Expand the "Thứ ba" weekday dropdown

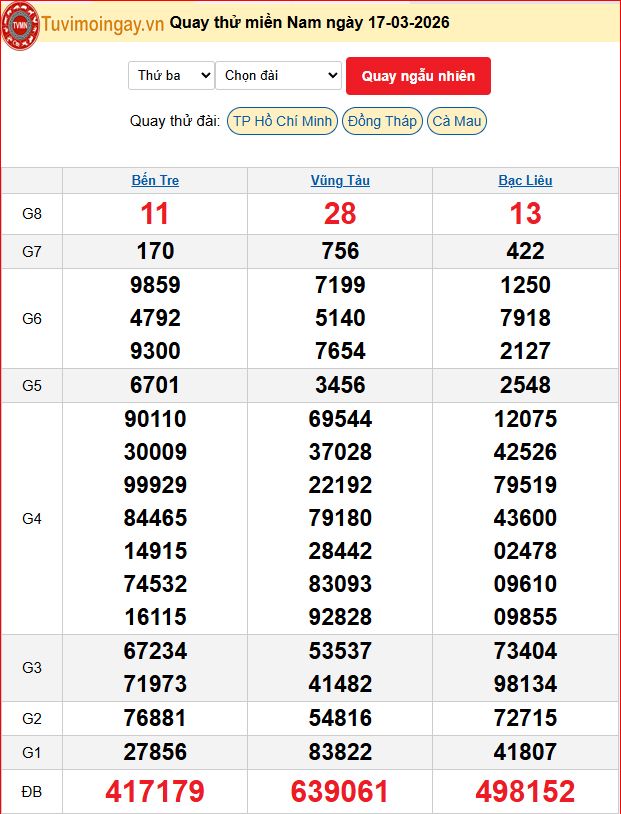[171, 75]
